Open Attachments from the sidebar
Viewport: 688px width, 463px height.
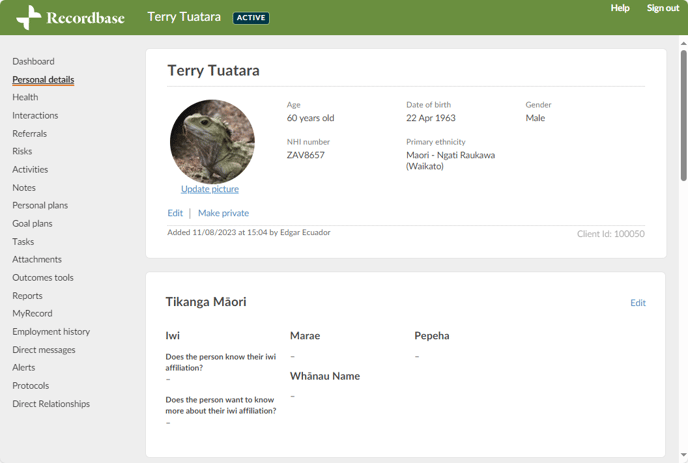point(37,259)
